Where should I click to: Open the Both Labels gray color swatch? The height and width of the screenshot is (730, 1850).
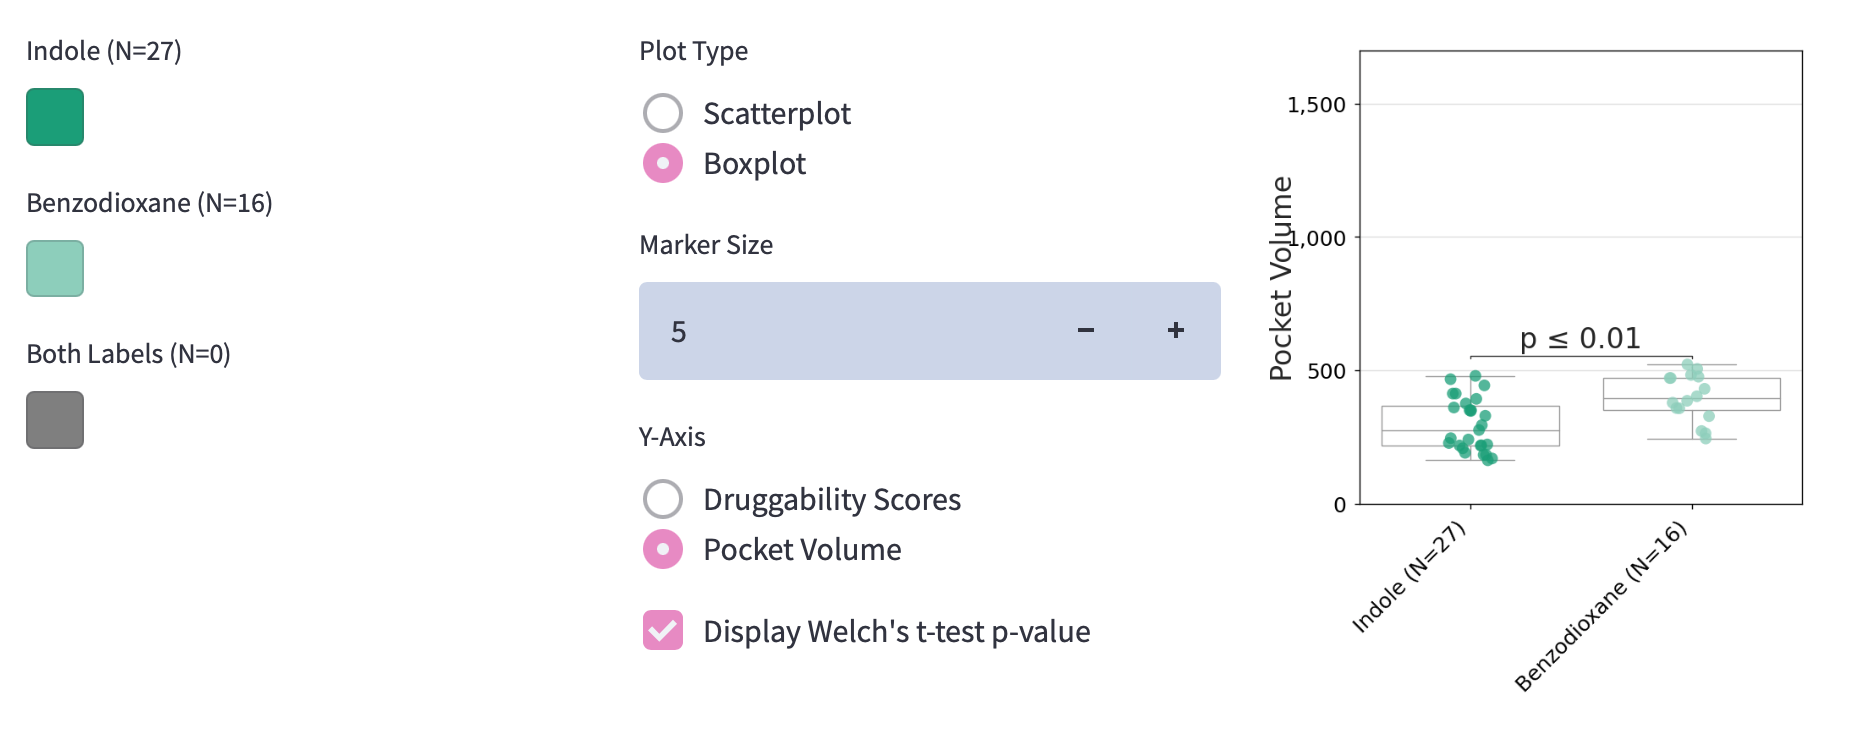(55, 420)
